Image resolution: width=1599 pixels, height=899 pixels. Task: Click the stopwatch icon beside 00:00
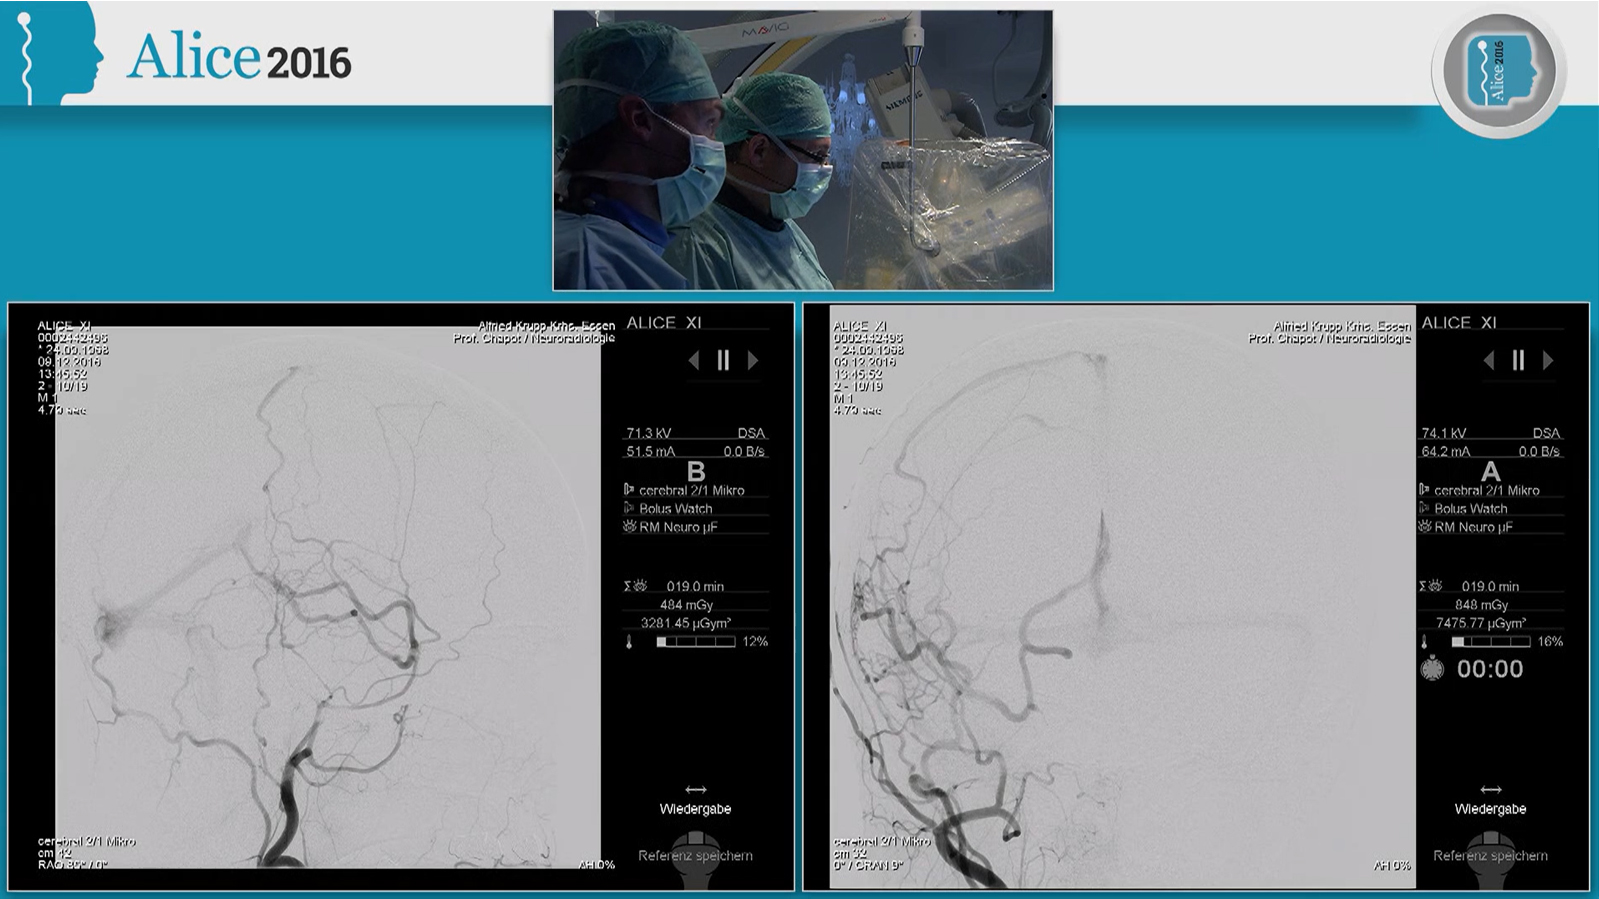point(1432,669)
